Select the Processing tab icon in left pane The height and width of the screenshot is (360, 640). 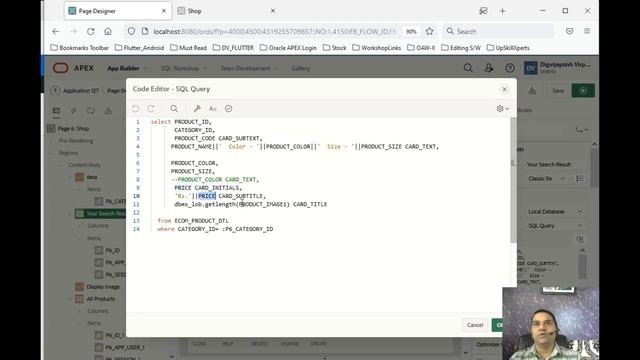coord(91,111)
